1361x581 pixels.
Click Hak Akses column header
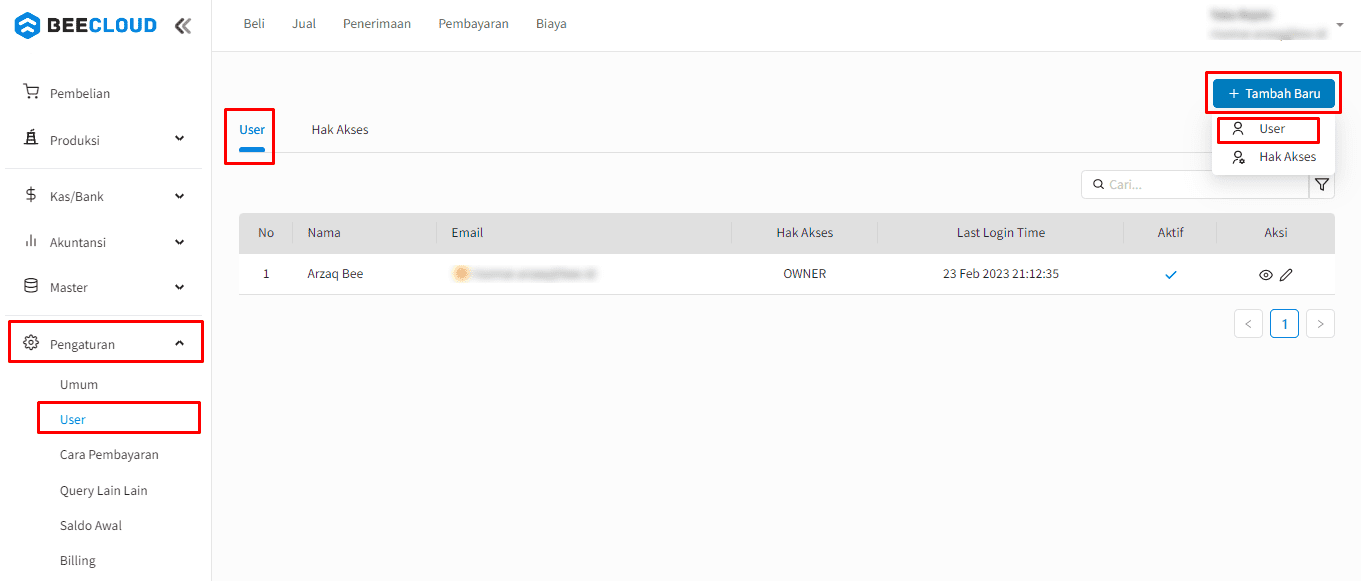click(x=805, y=233)
